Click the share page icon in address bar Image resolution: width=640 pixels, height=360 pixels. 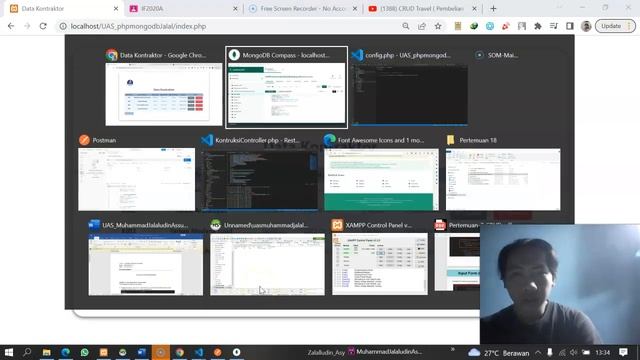click(422, 26)
